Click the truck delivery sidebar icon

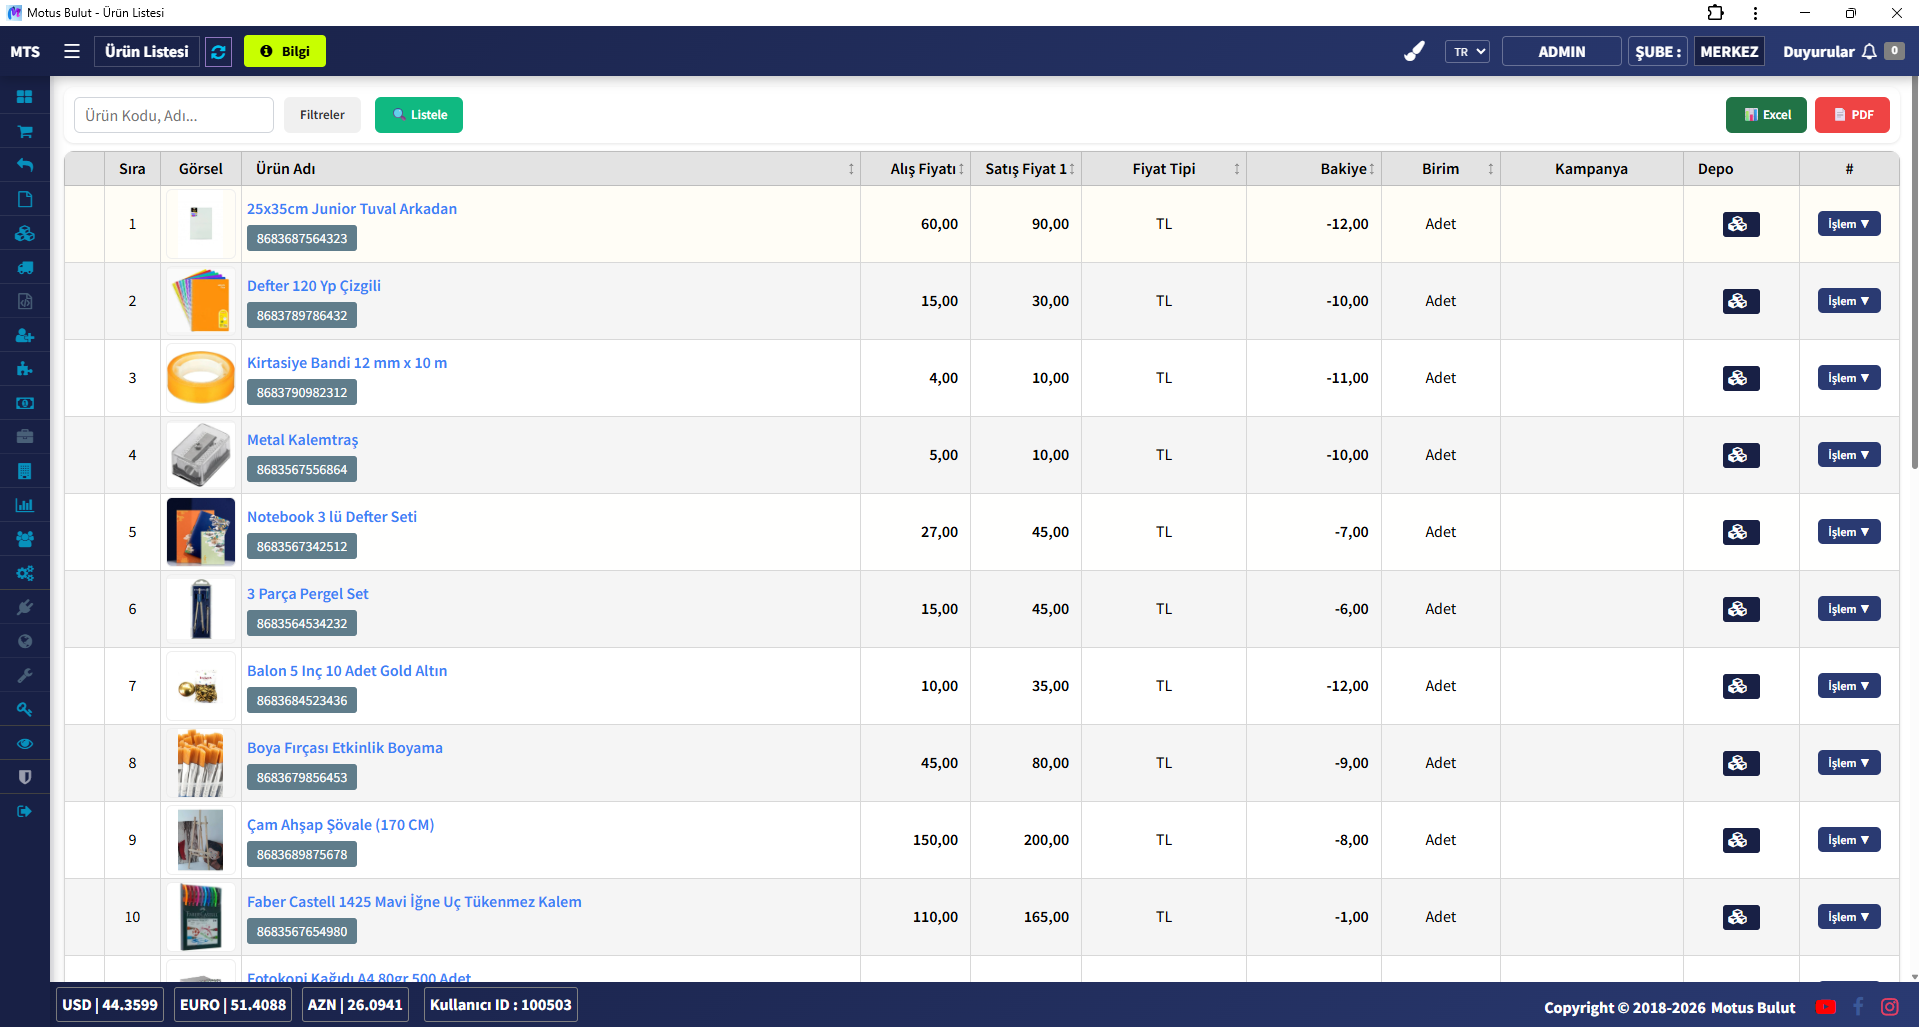click(25, 267)
